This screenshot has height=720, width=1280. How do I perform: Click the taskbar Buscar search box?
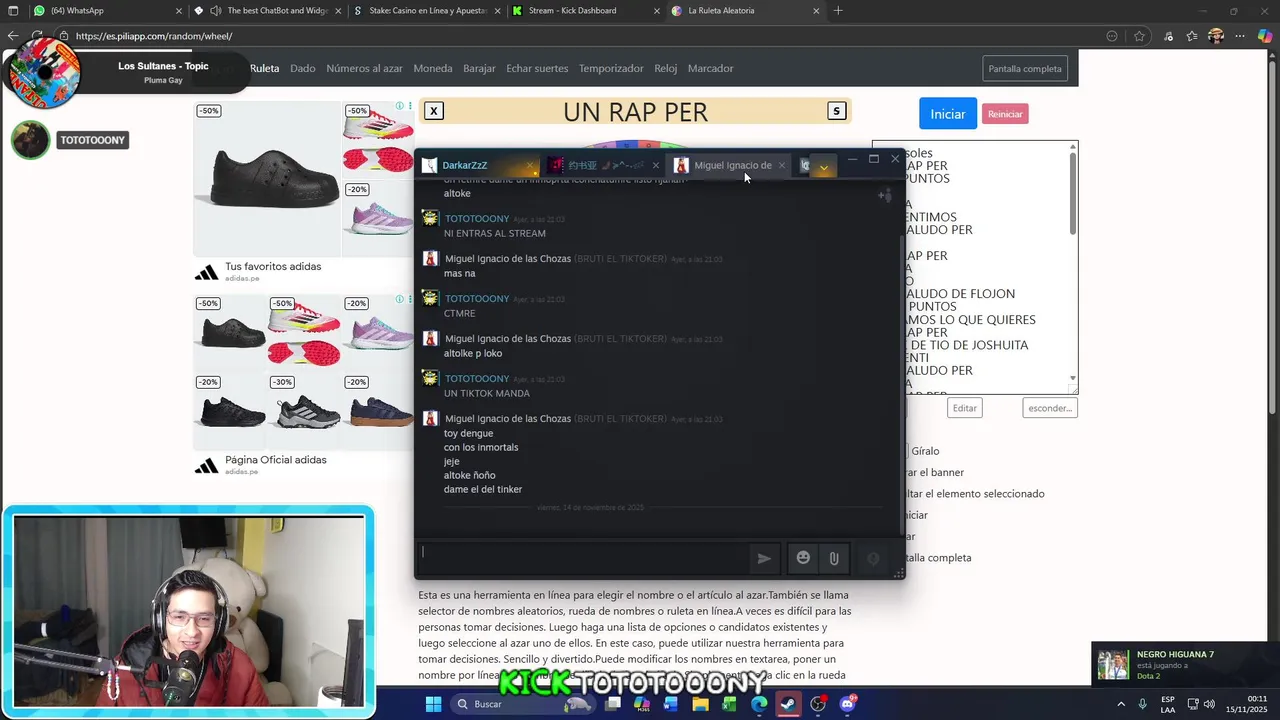coord(523,704)
